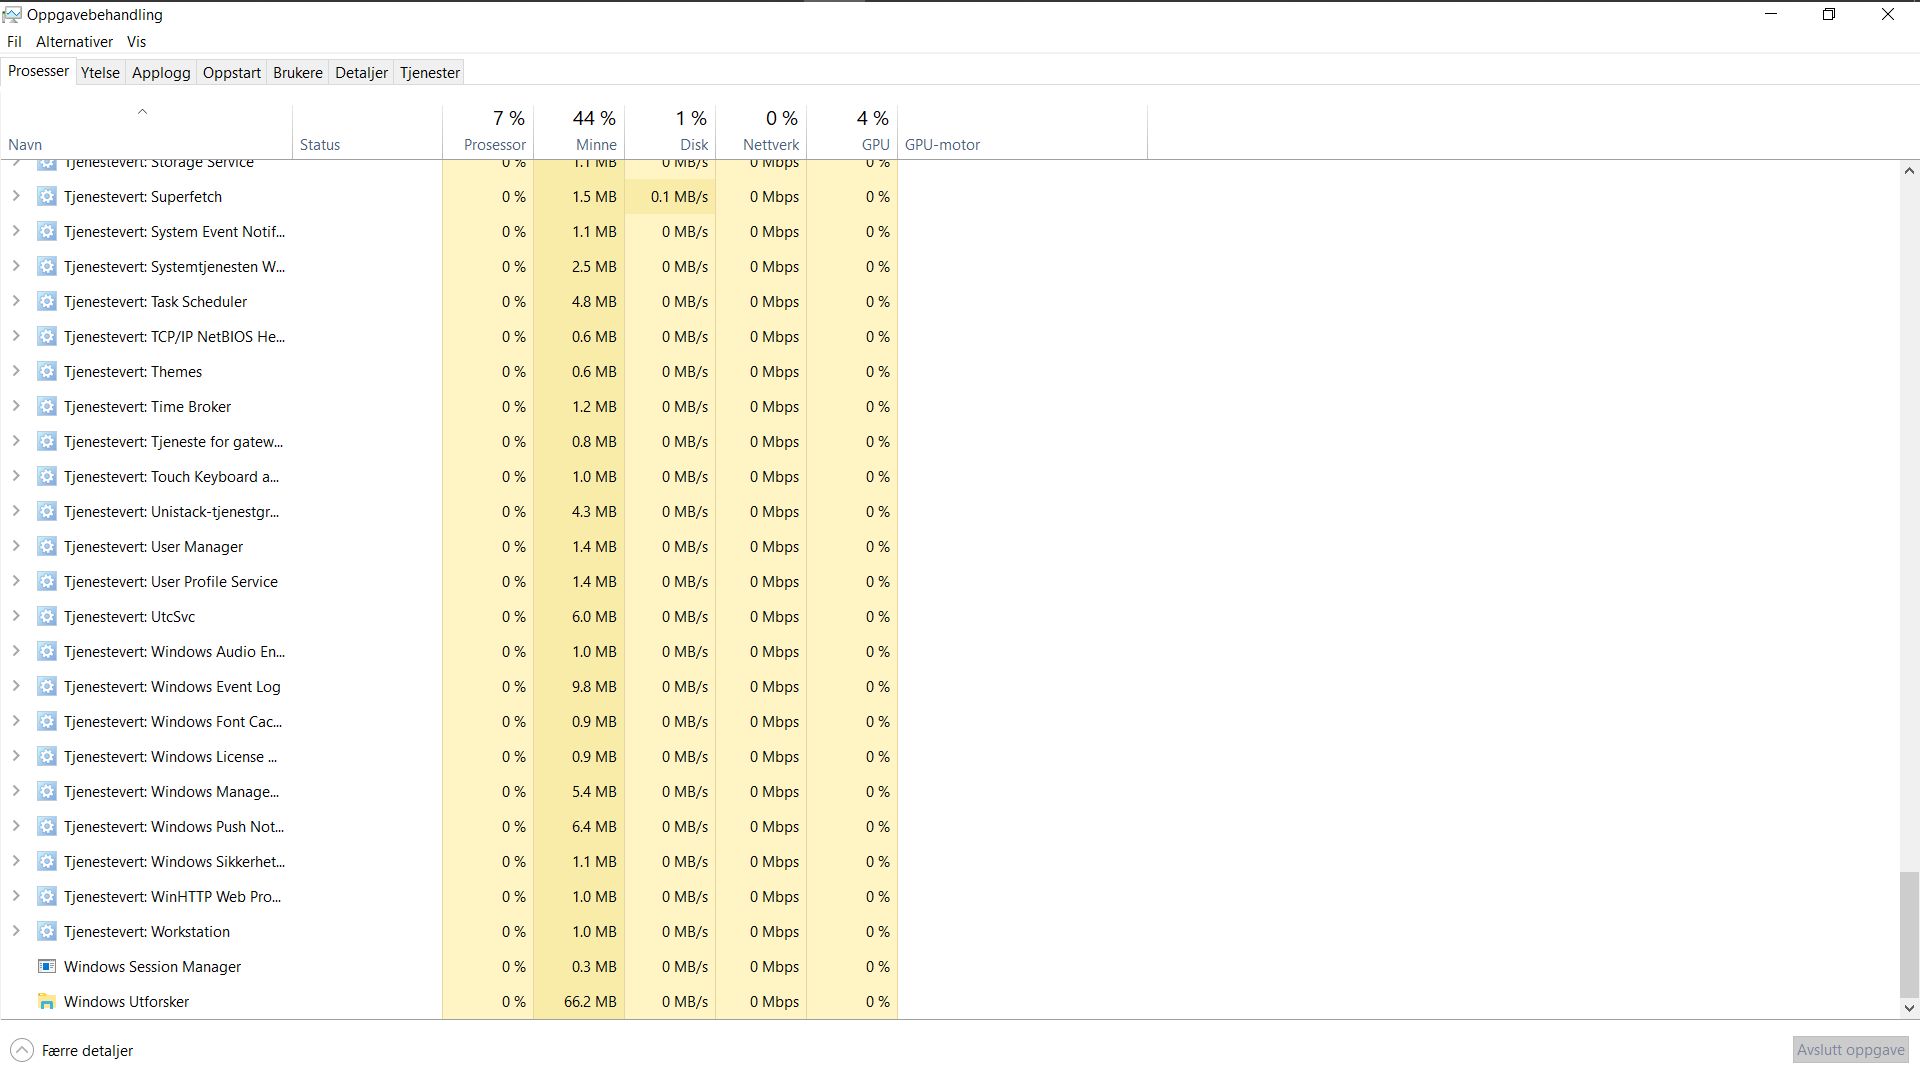Image resolution: width=1920 pixels, height=1080 pixels.
Task: Switch to the Applogg tab
Action: pos(161,73)
